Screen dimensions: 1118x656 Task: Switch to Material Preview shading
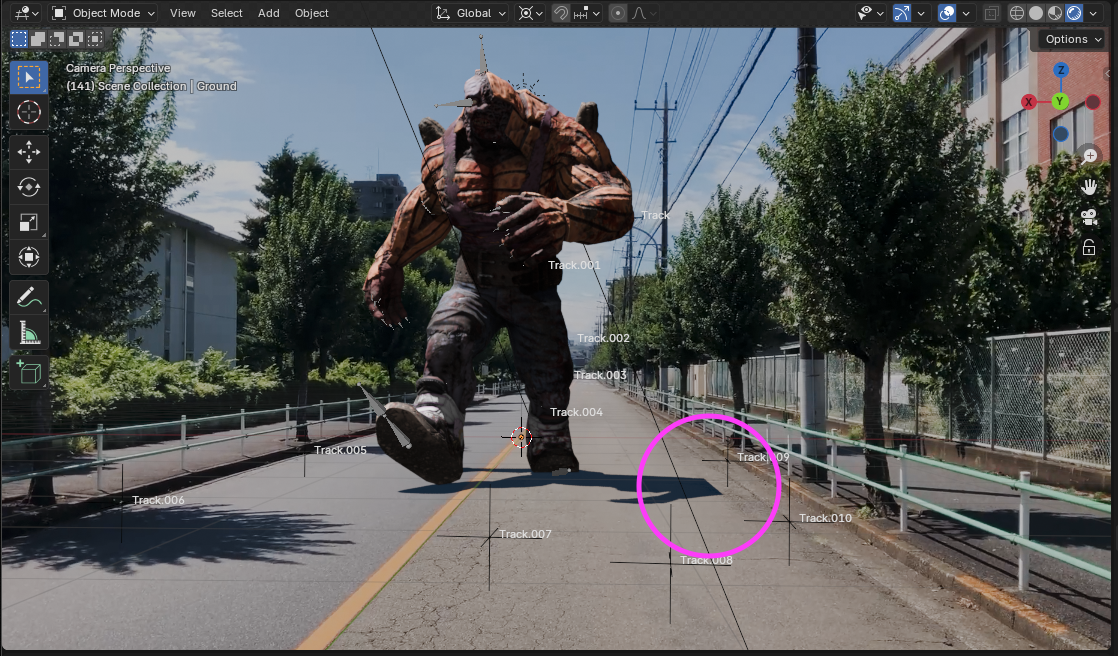1055,13
